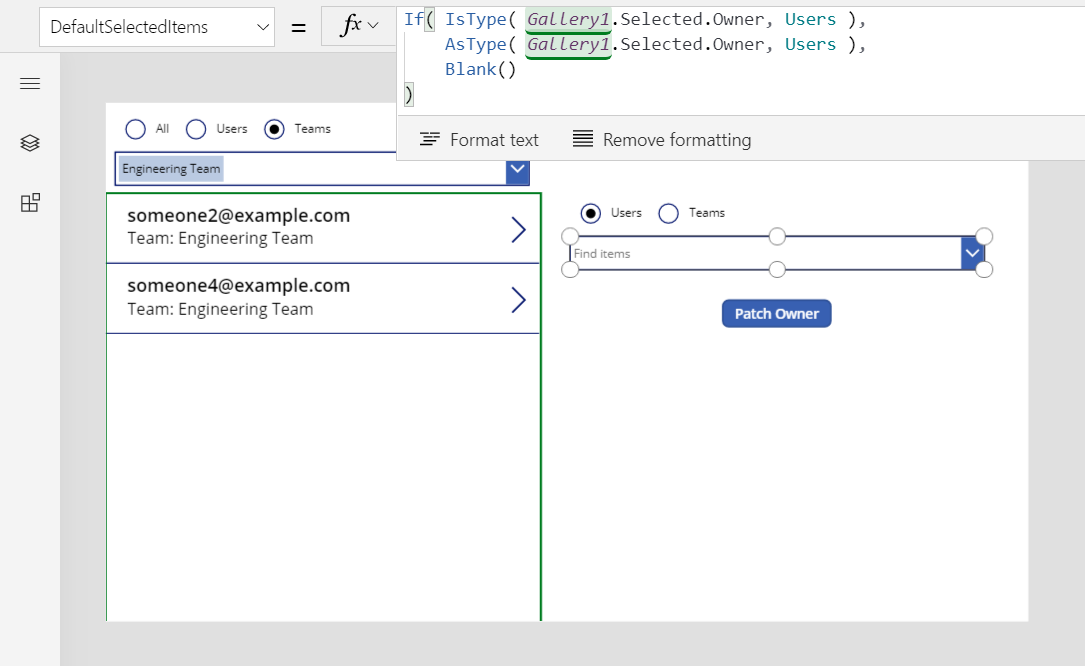
Task: Expand someone4@example.com gallery item chevron
Action: (x=518, y=299)
